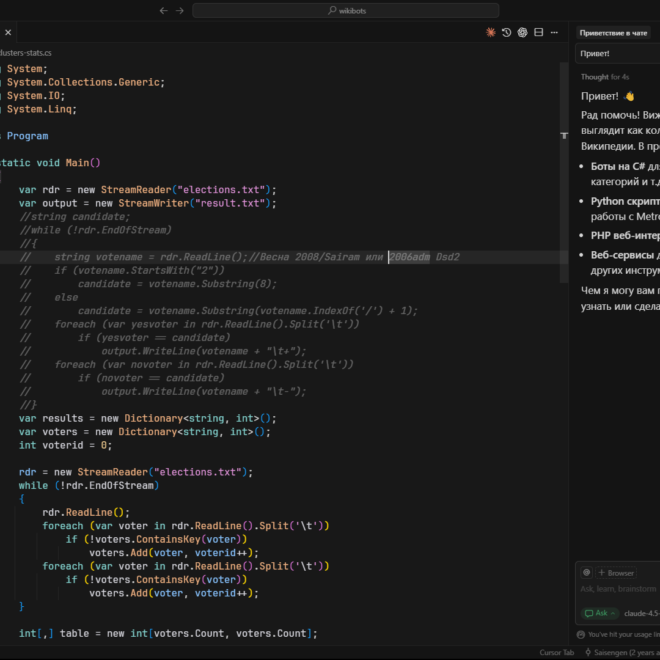Click the ChatGPT knot icon in editor toolbar
This screenshot has width=660, height=660.
(x=522, y=32)
